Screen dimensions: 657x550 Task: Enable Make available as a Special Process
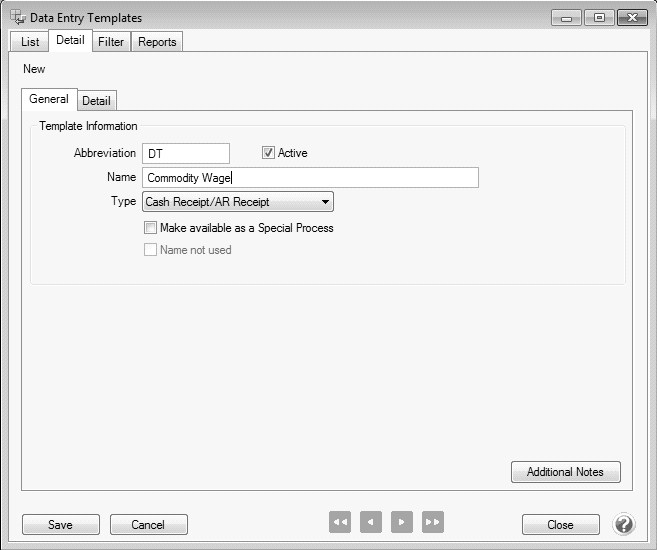point(151,228)
